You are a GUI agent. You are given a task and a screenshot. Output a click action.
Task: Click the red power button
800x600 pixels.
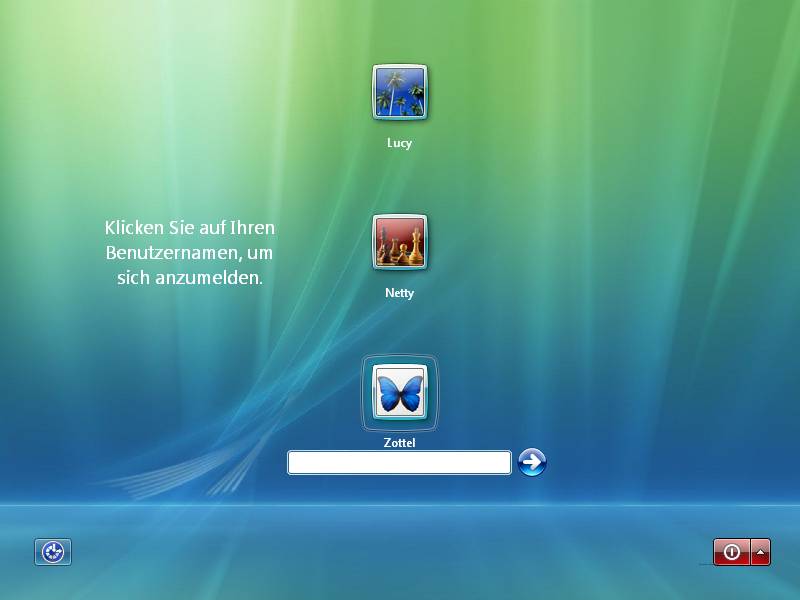pos(732,552)
